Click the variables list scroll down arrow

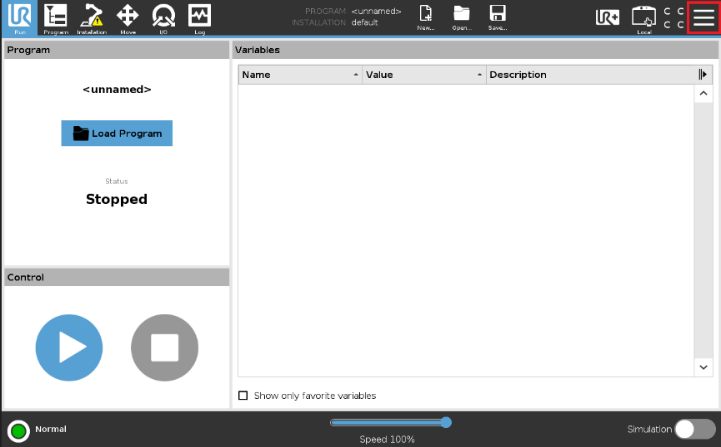[x=703, y=367]
